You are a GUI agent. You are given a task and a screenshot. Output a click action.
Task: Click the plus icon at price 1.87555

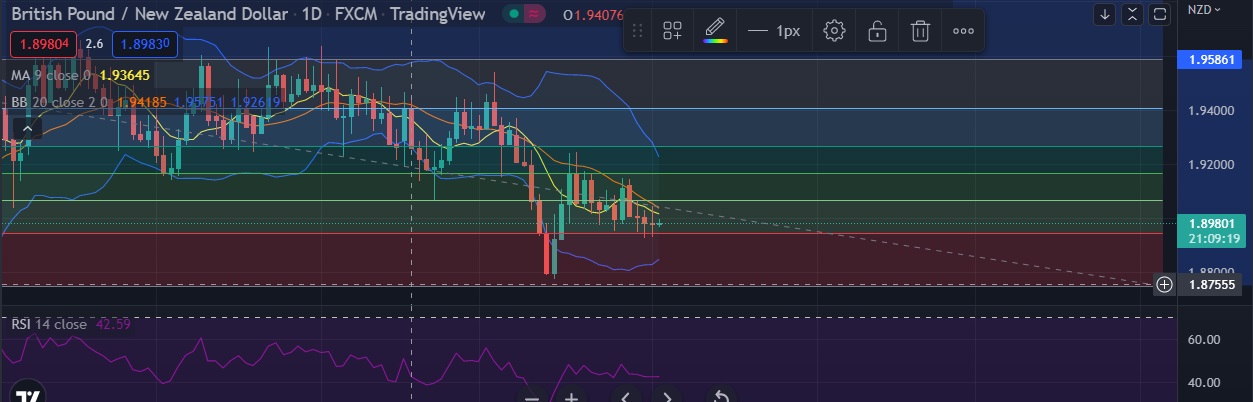pyautogui.click(x=1165, y=284)
